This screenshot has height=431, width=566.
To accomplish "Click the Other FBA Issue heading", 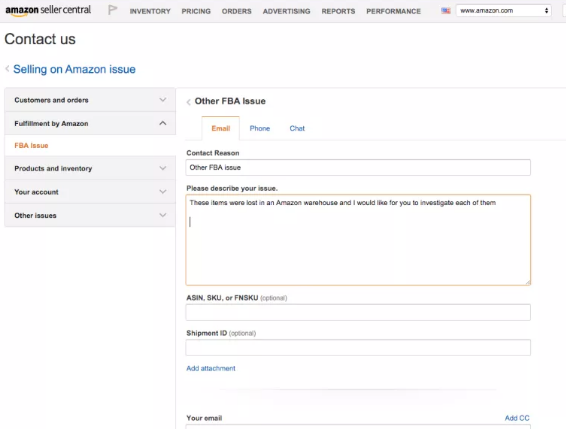I will 230,101.
